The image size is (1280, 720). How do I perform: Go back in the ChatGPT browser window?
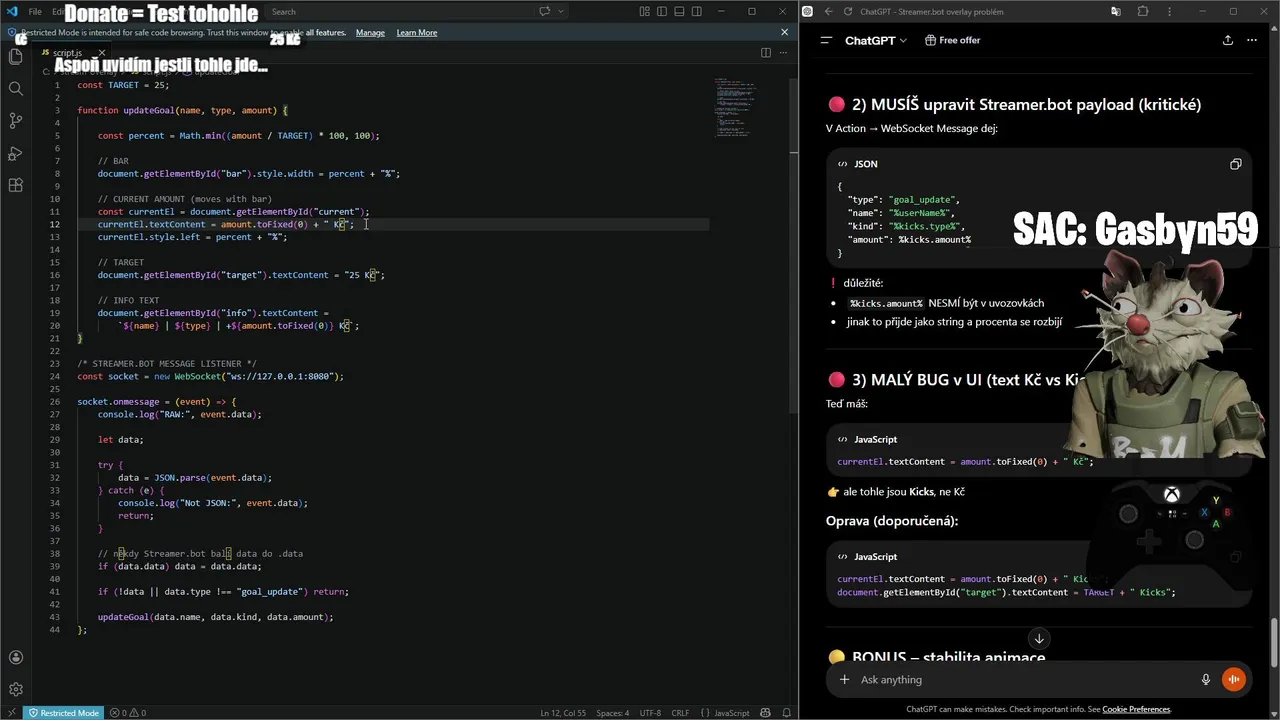(x=828, y=12)
